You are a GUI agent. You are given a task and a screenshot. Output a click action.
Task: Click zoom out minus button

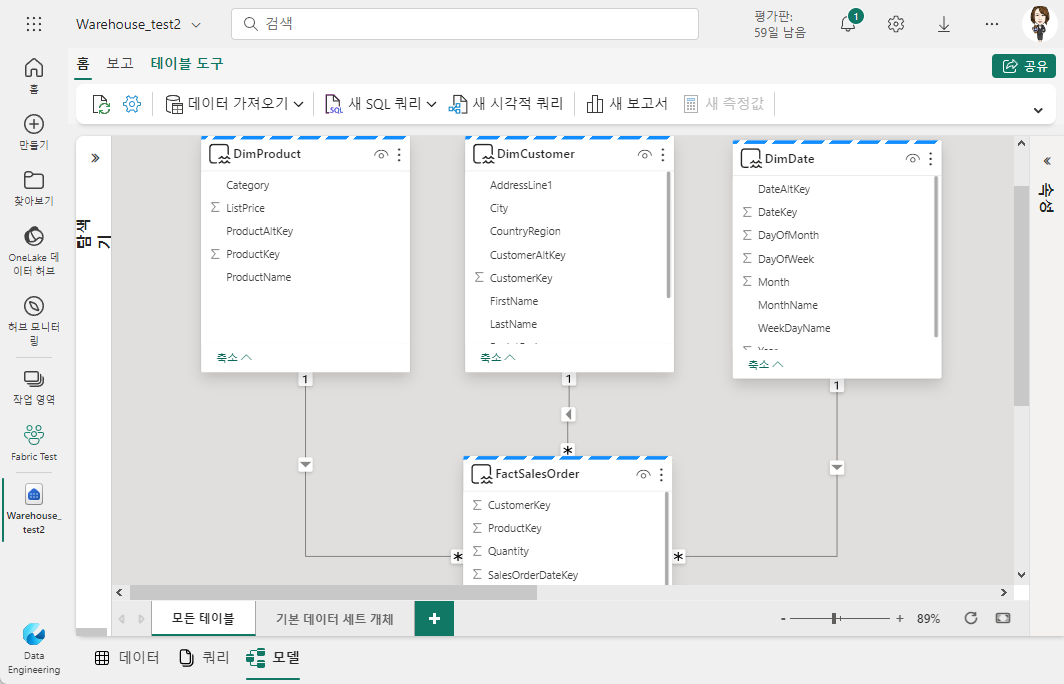pos(783,619)
